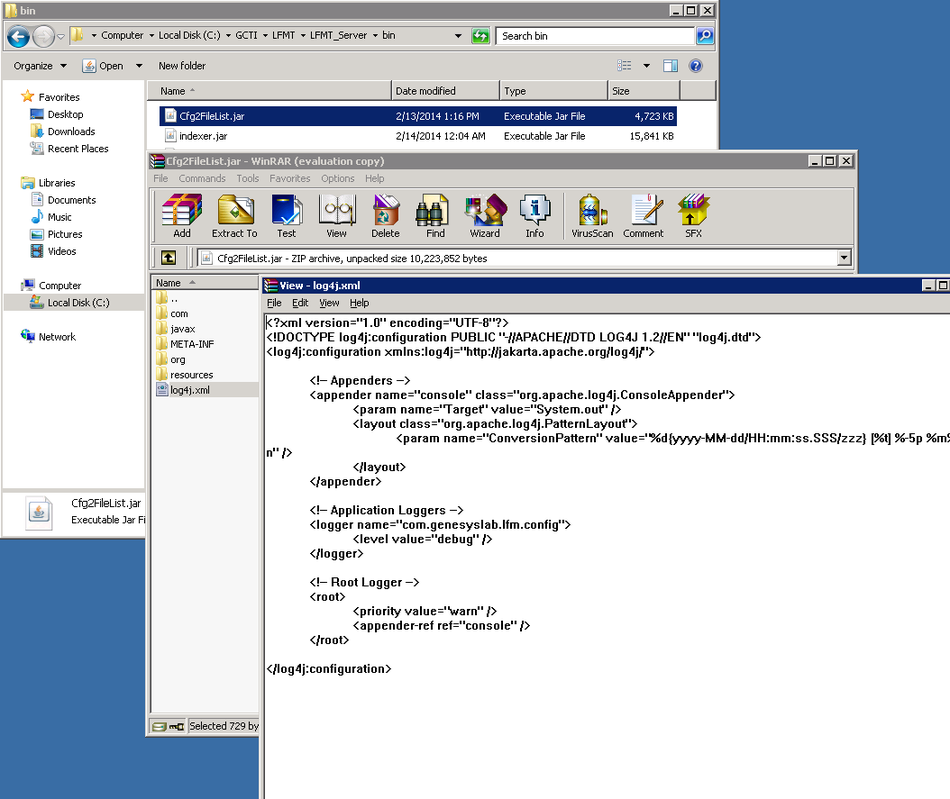The image size is (950, 799).
Task: Click the search magnifier in Explorer
Action: tap(705, 36)
